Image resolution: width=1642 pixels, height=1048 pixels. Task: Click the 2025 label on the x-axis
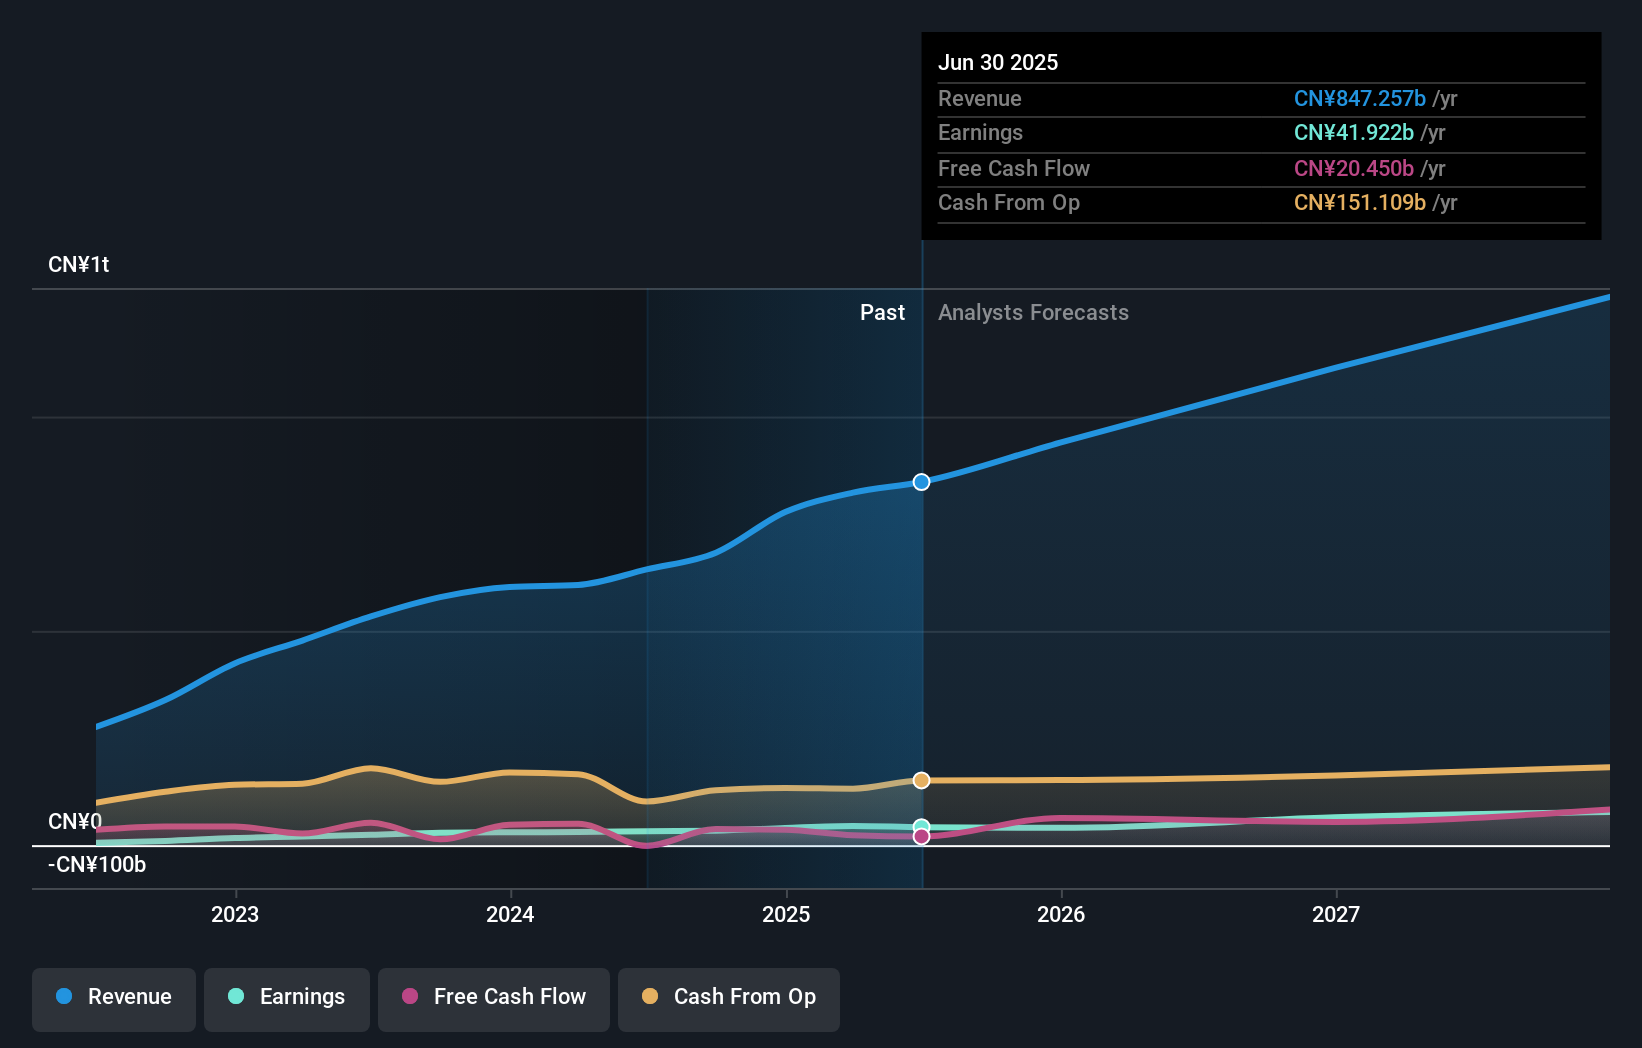[x=787, y=913]
